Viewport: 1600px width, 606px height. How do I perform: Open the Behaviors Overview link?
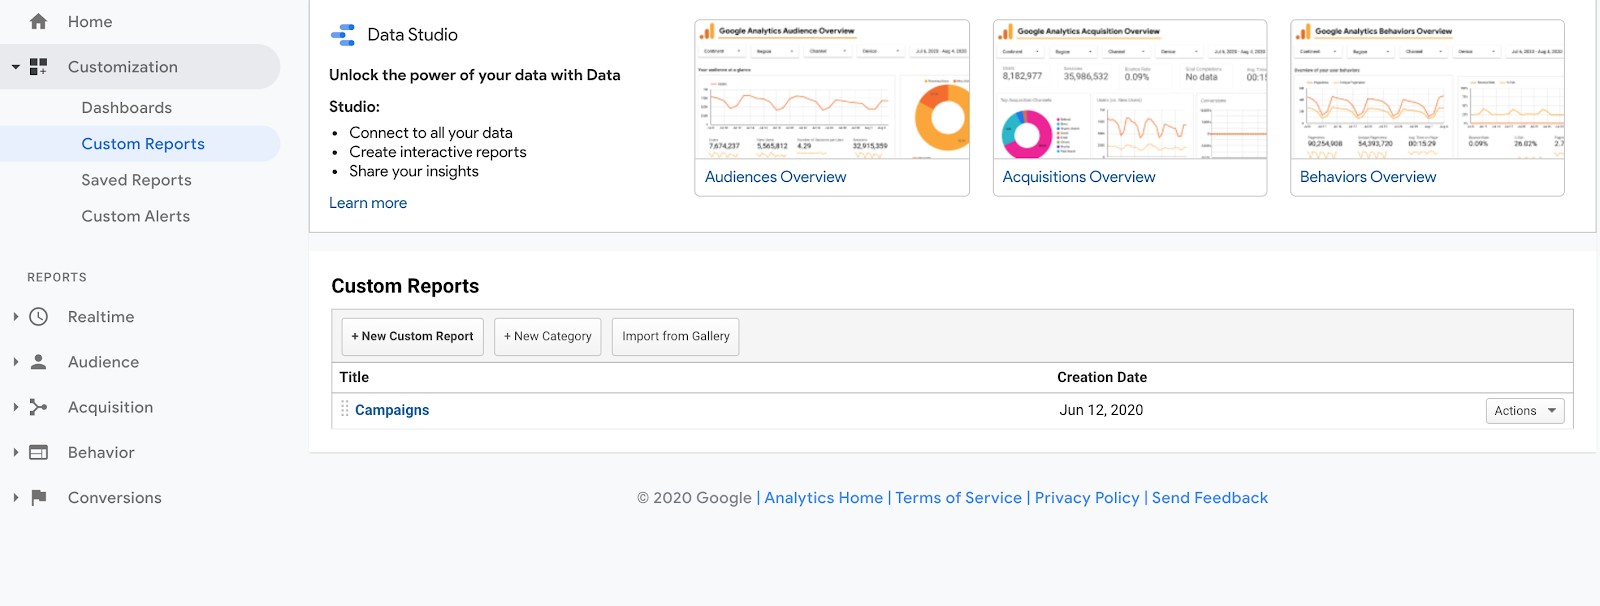point(1368,177)
